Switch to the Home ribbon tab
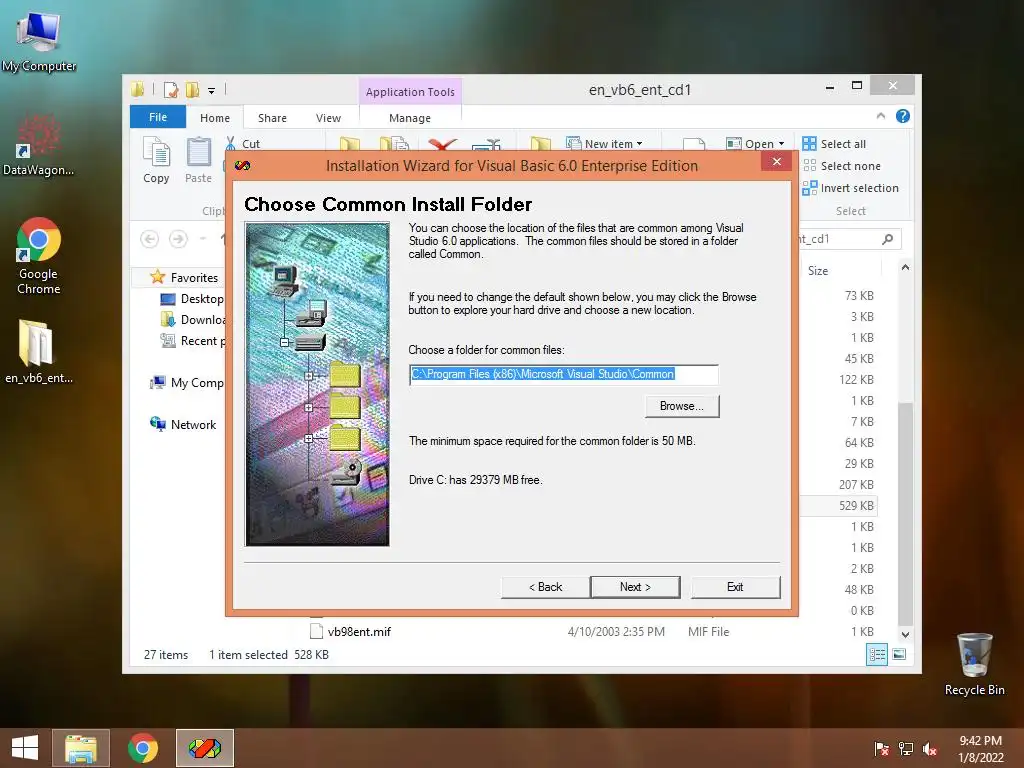 (x=215, y=118)
